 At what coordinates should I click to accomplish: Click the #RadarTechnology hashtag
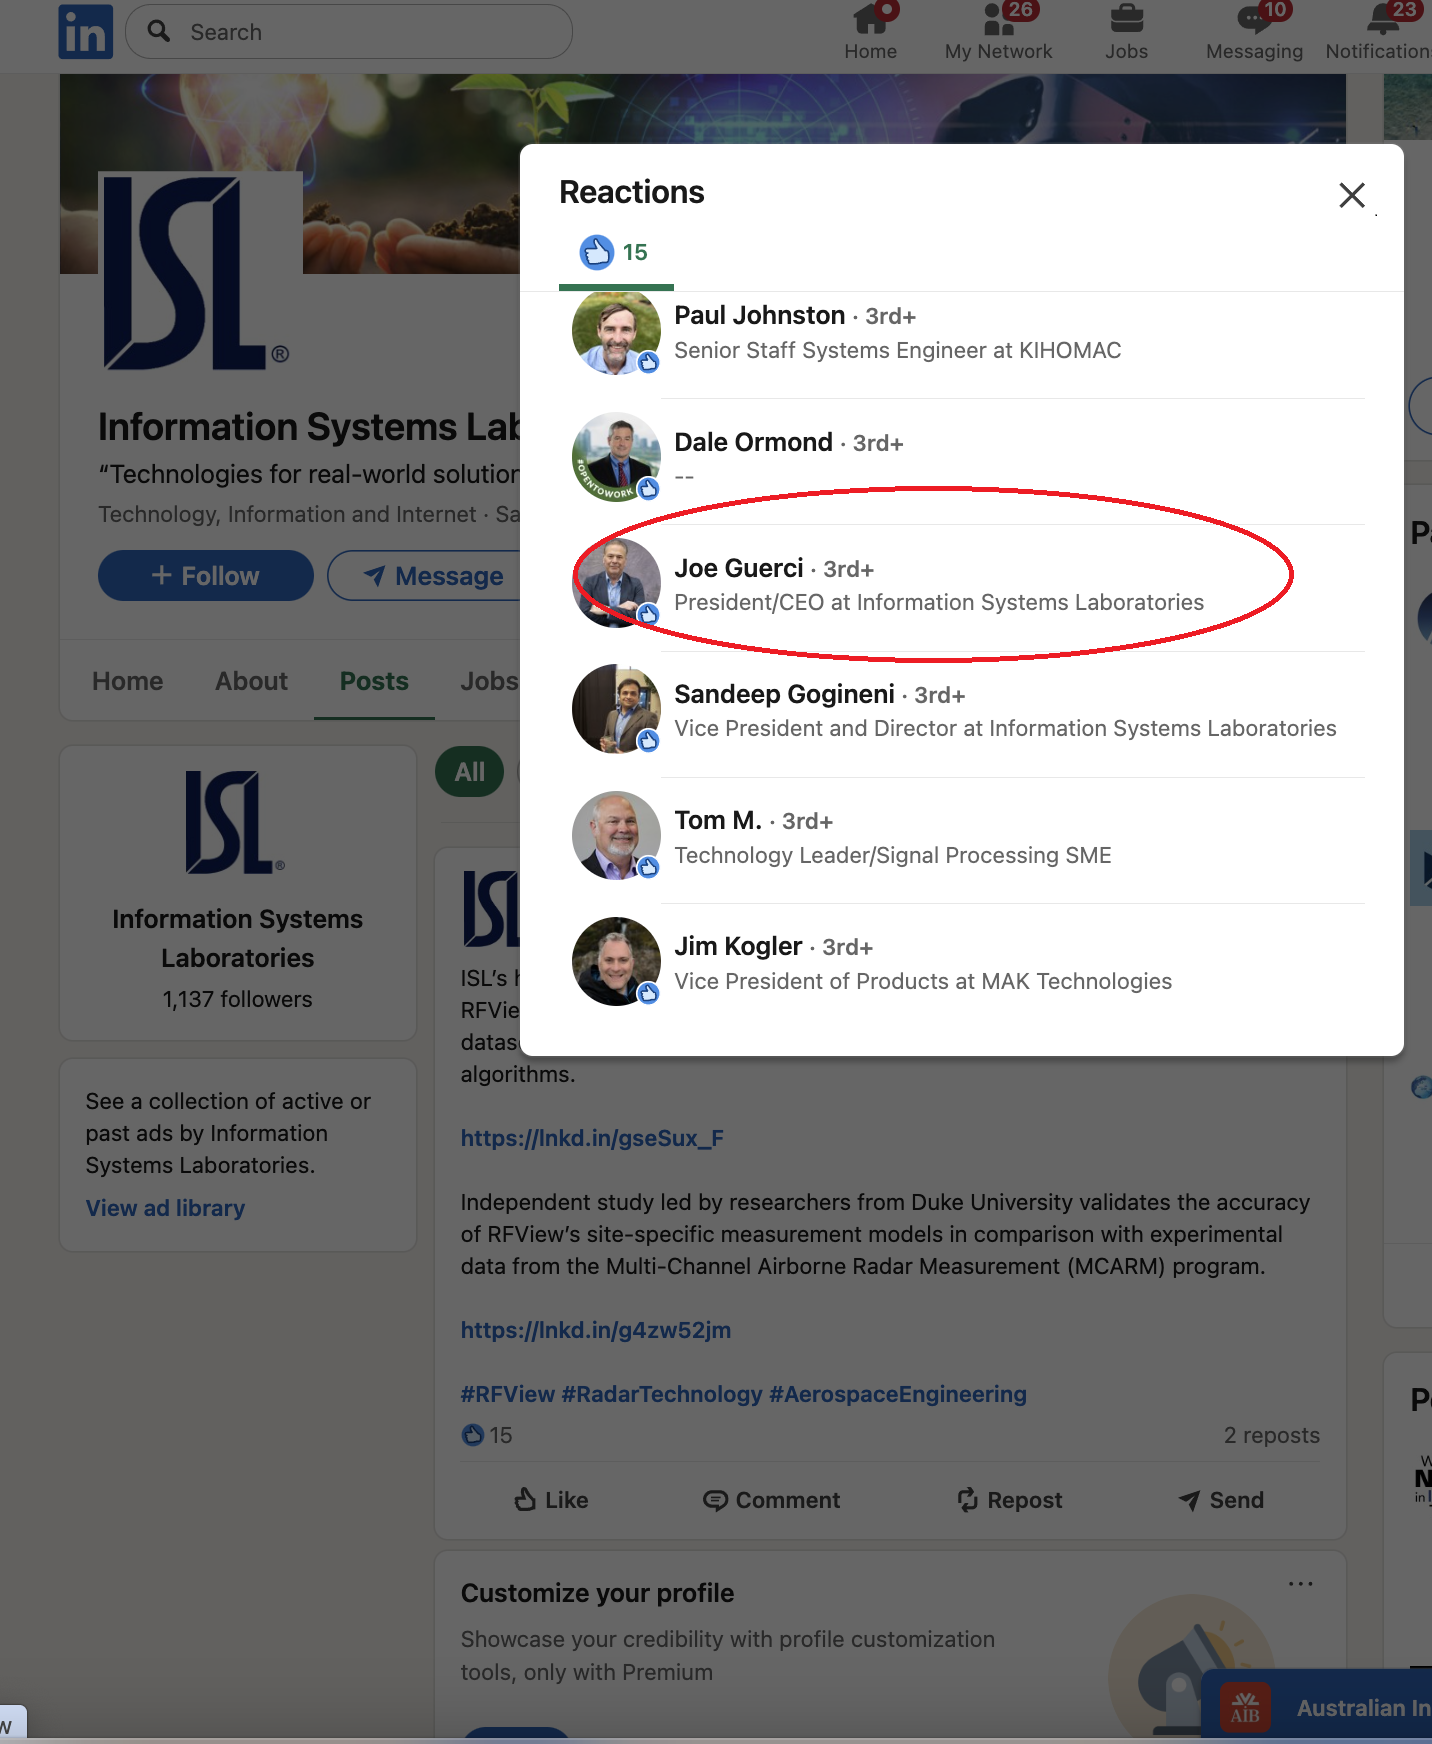click(662, 1394)
